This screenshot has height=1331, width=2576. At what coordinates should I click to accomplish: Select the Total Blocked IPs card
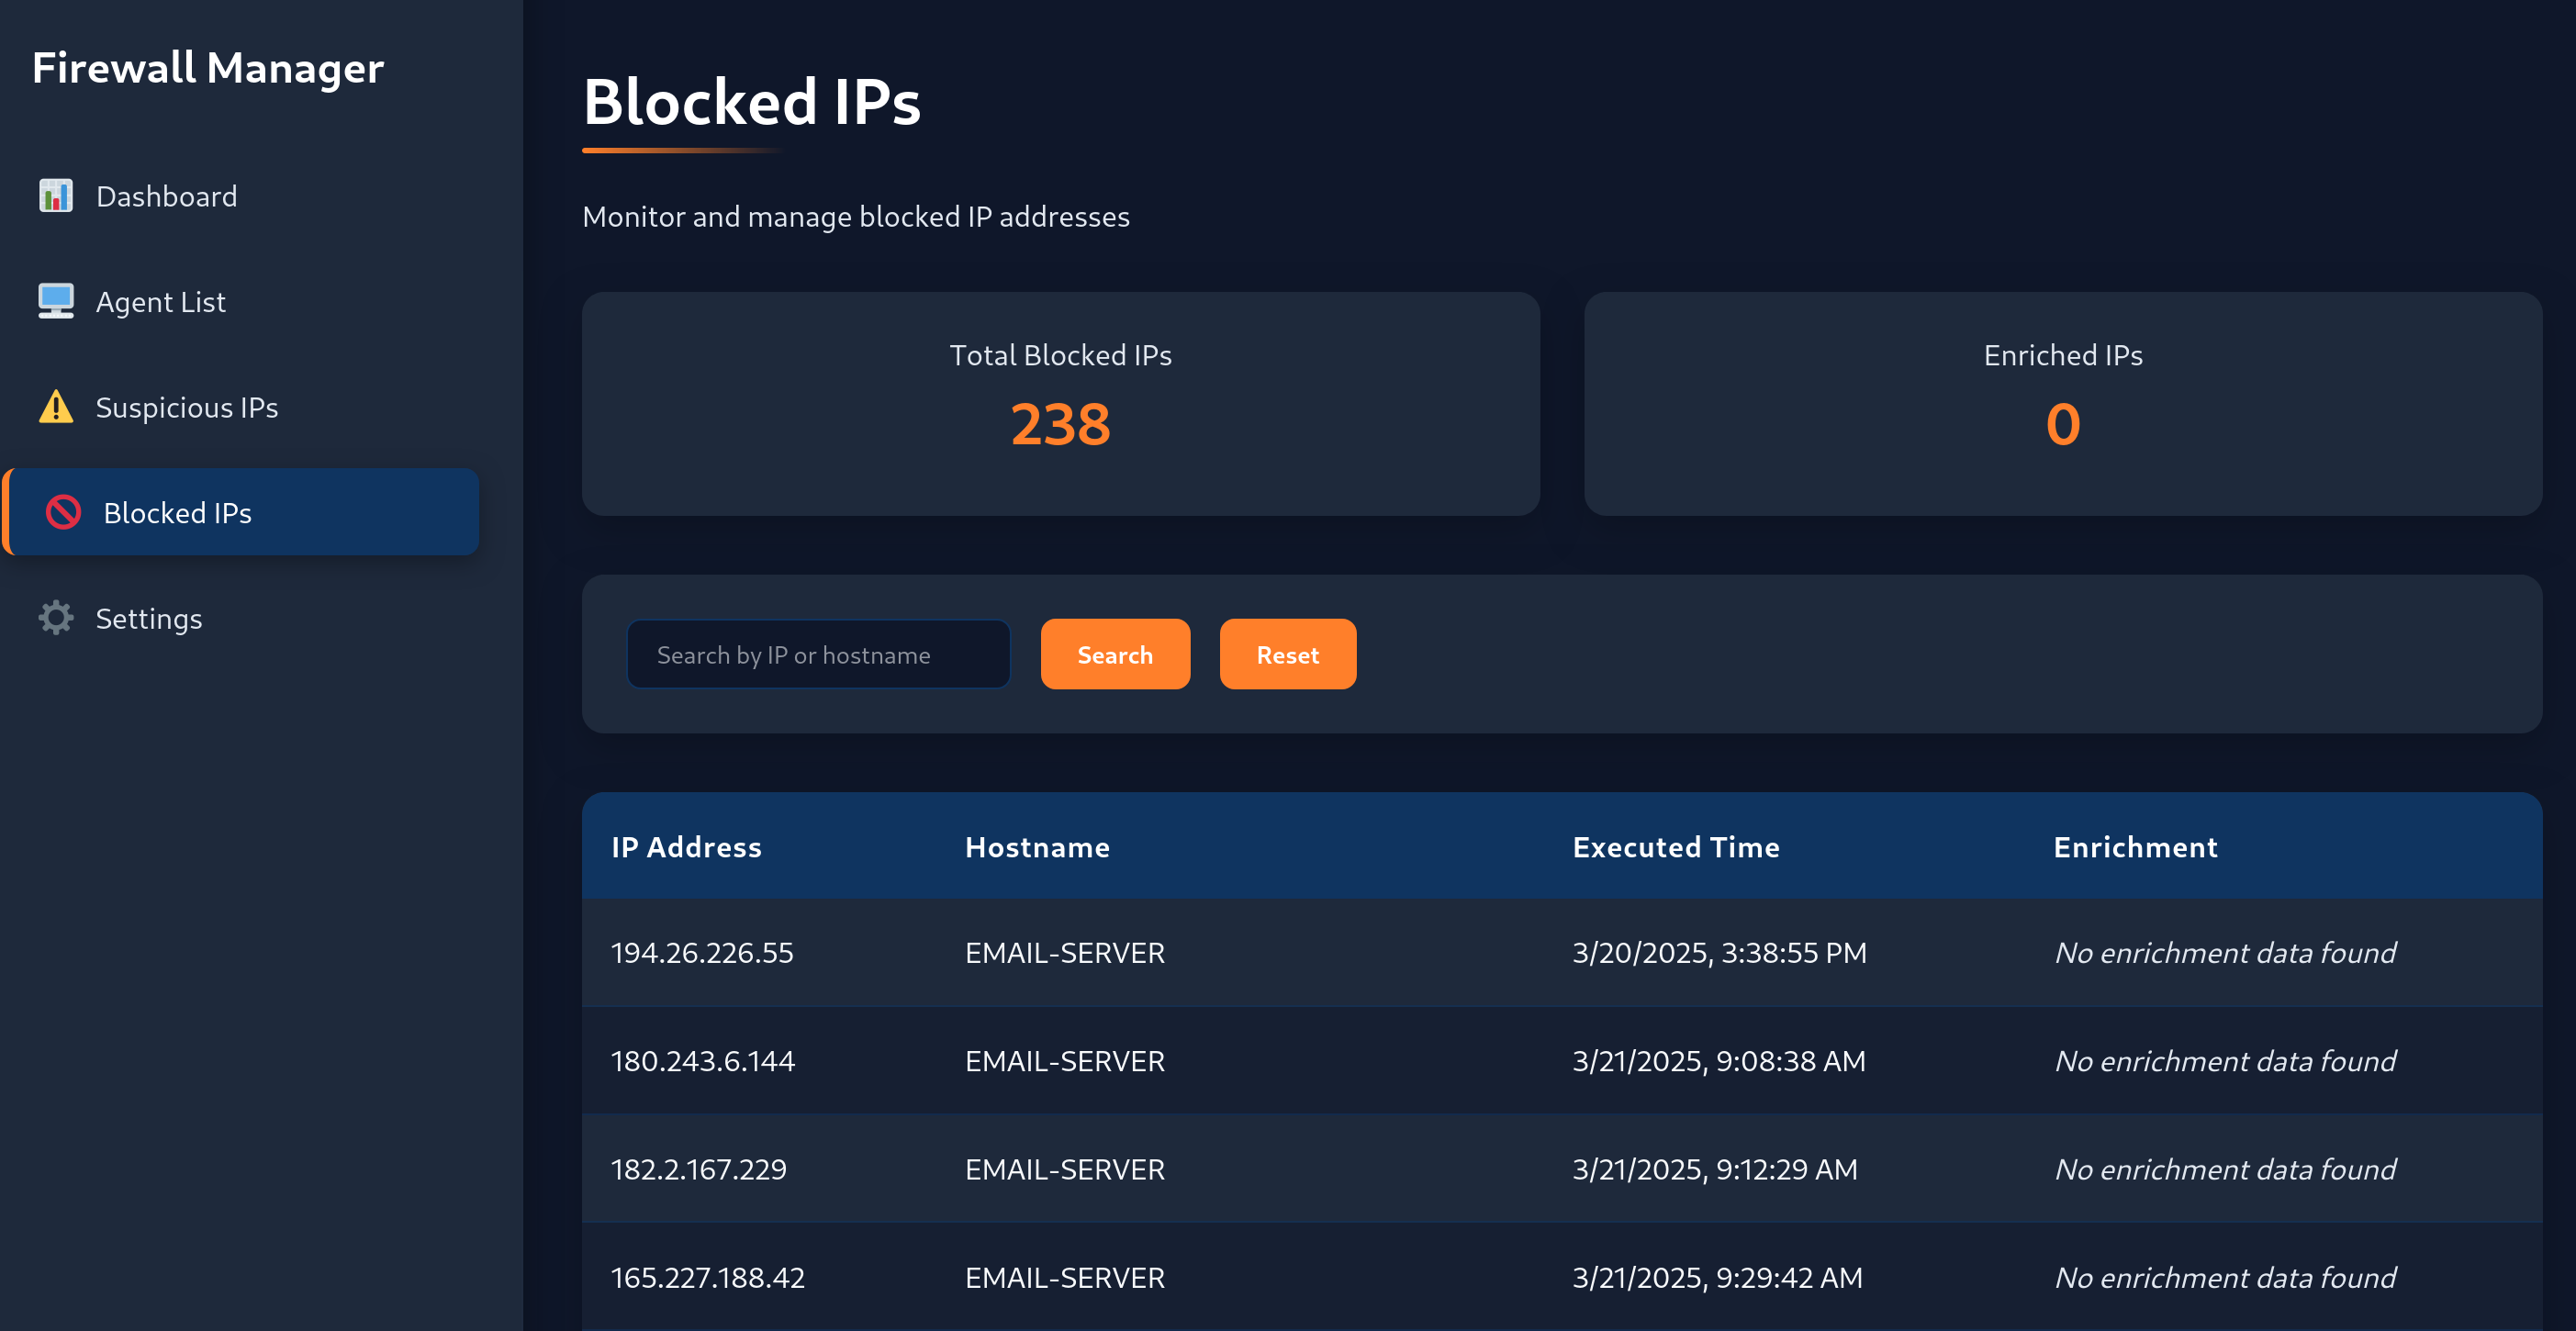(1061, 404)
